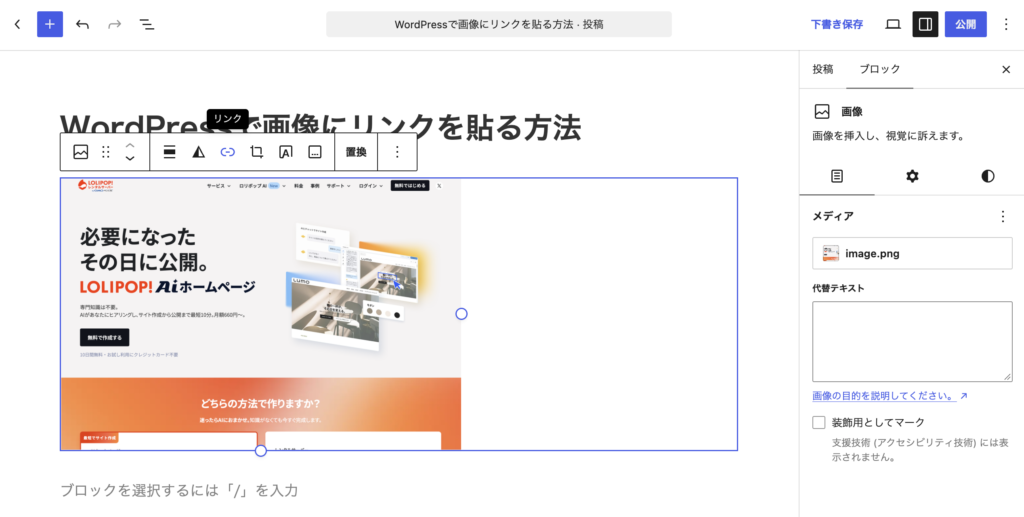Redo the undone change
1024x517 pixels.
(114, 24)
